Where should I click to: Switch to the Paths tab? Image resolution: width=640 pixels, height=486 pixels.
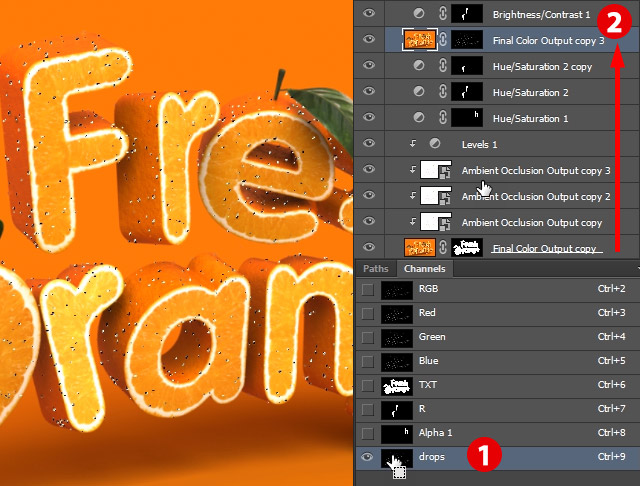(376, 269)
